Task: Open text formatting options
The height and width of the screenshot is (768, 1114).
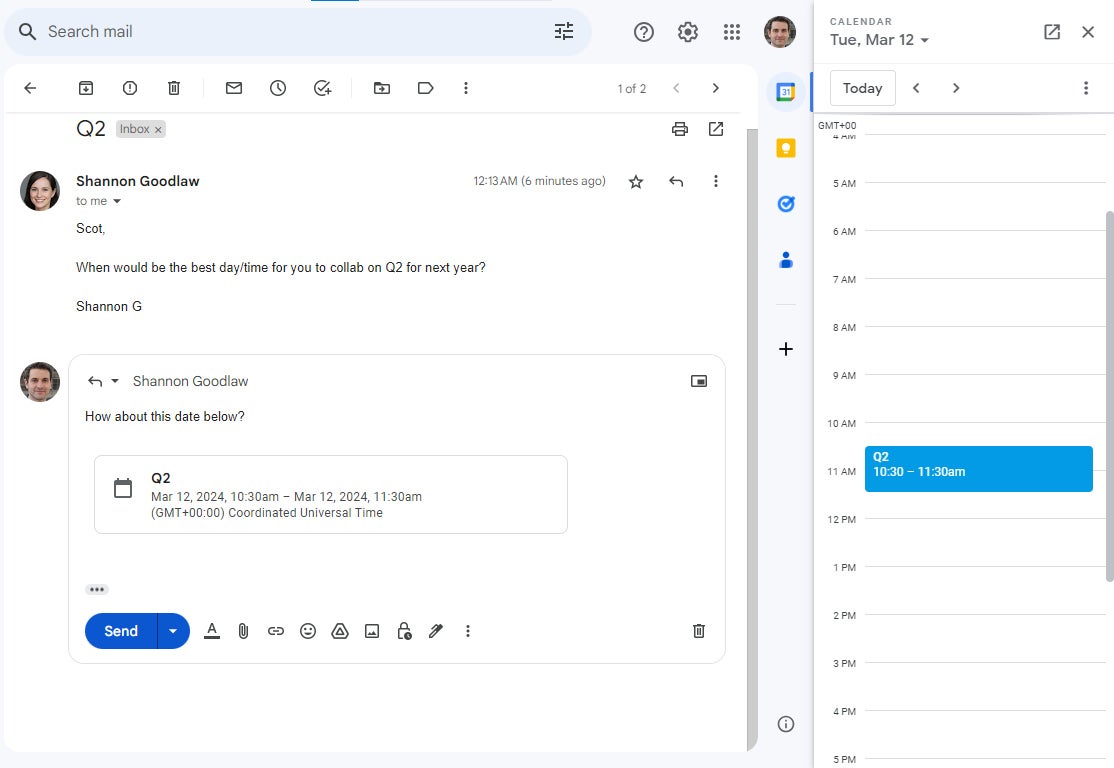Action: coord(212,631)
